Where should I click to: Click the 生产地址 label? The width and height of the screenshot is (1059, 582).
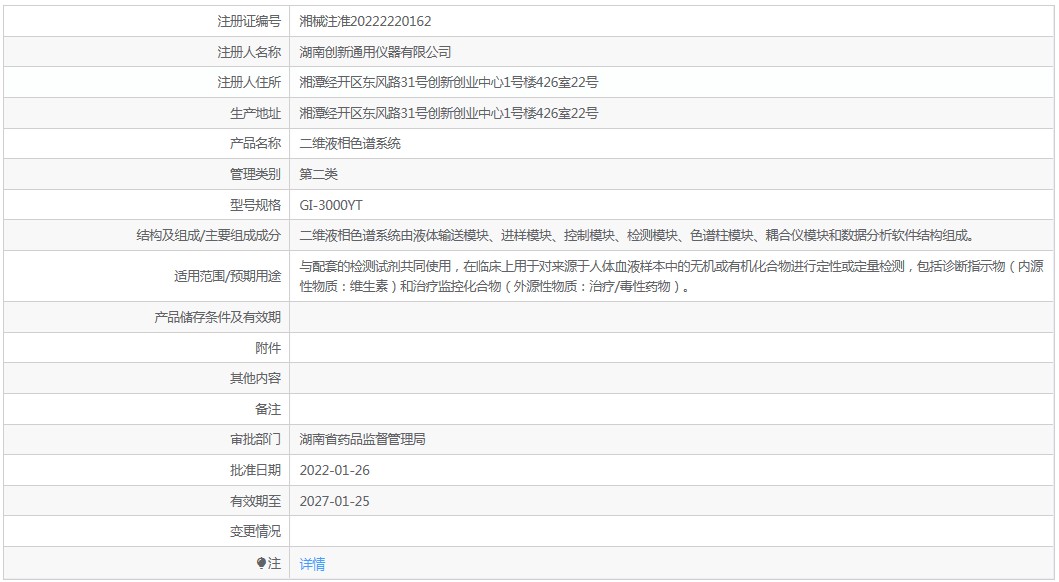point(255,113)
